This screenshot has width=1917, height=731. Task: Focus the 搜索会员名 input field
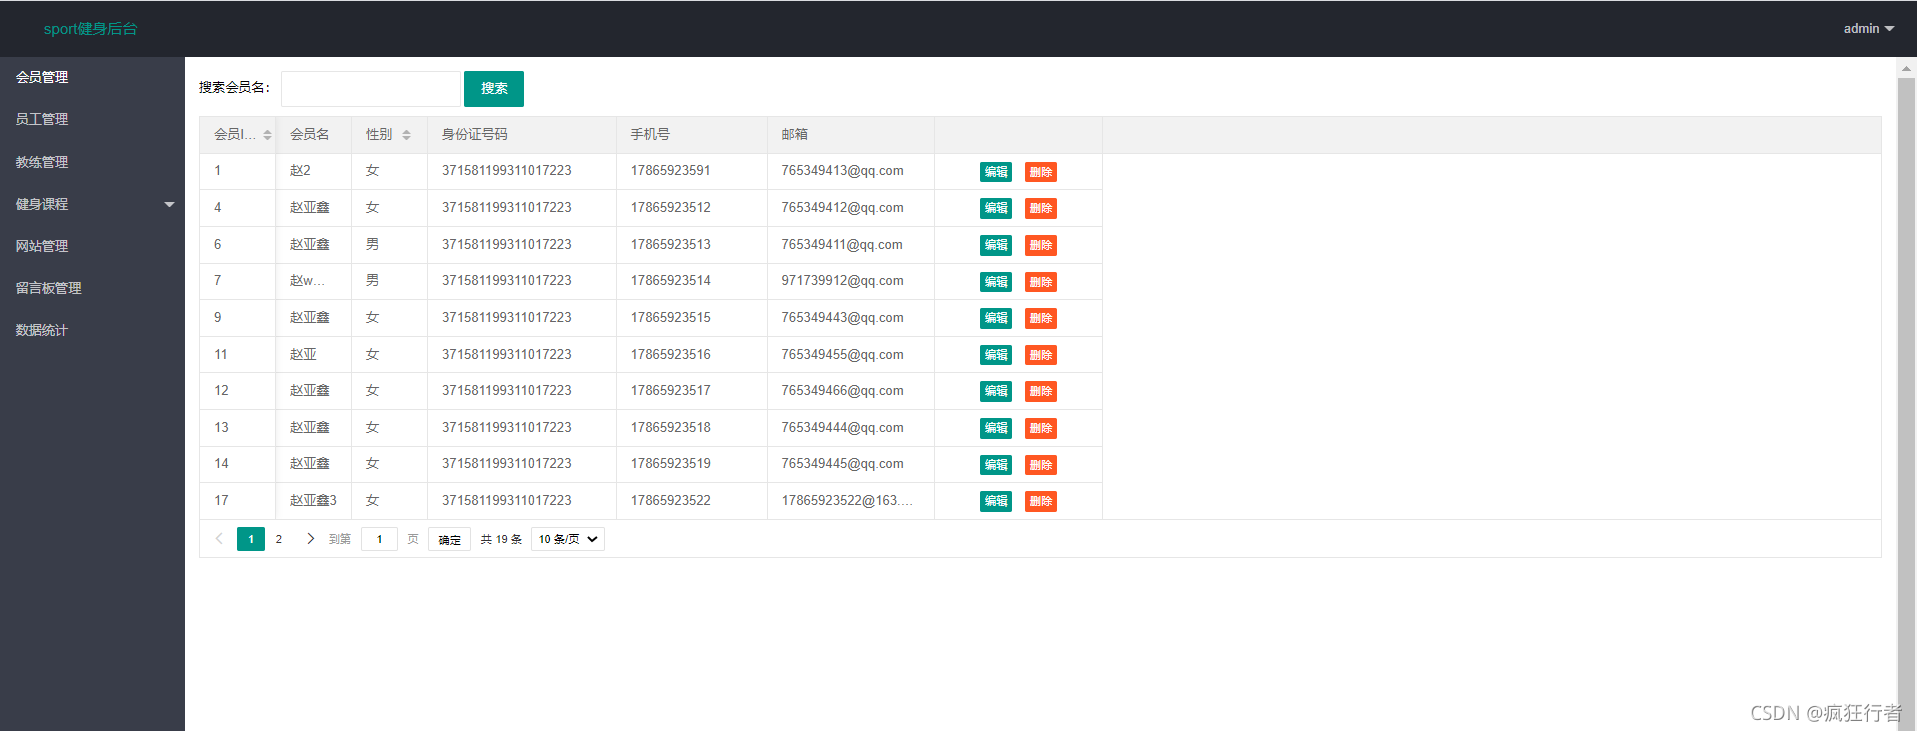pyautogui.click(x=371, y=88)
